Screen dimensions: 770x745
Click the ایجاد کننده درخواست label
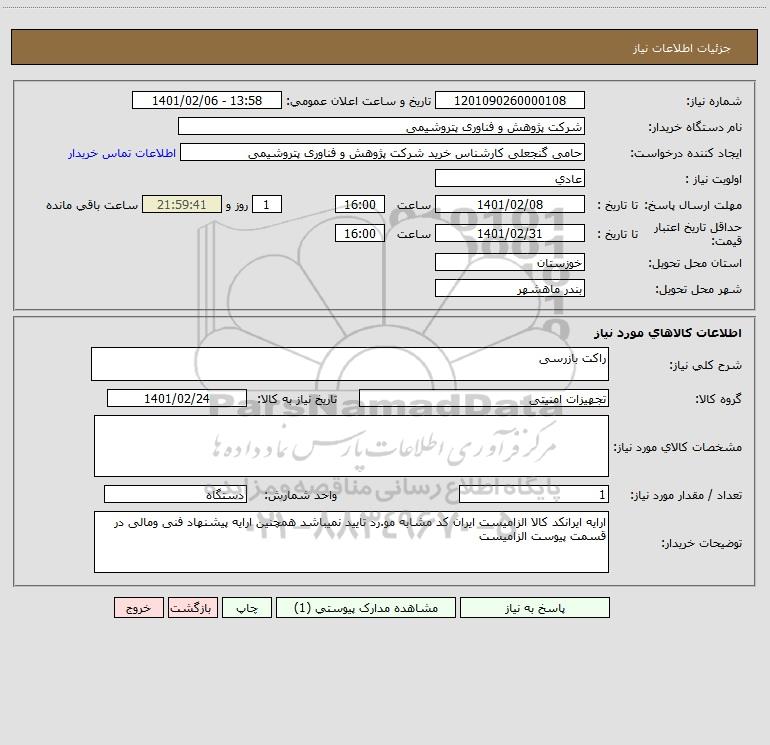click(x=686, y=153)
